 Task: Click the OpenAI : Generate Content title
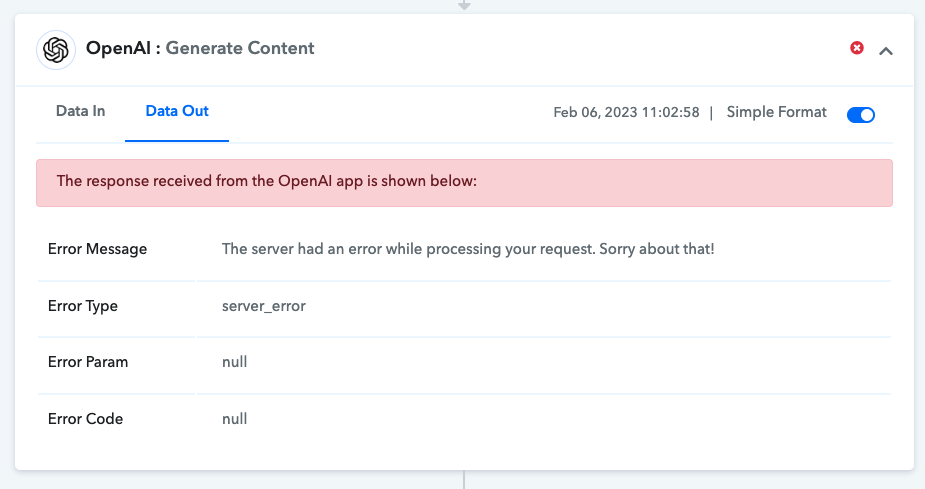pyautogui.click(x=200, y=48)
